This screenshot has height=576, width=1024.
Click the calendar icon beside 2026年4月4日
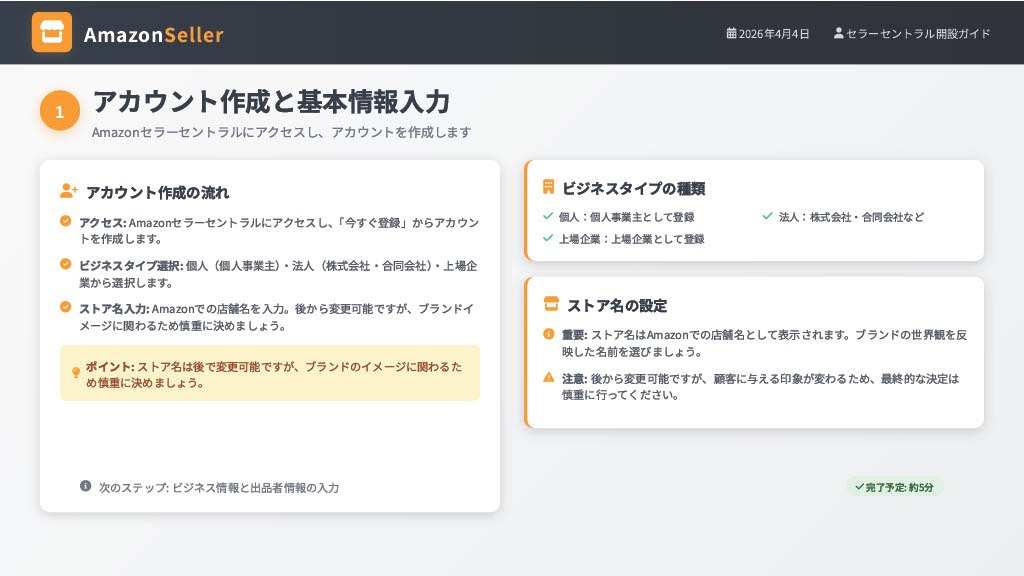pos(731,33)
